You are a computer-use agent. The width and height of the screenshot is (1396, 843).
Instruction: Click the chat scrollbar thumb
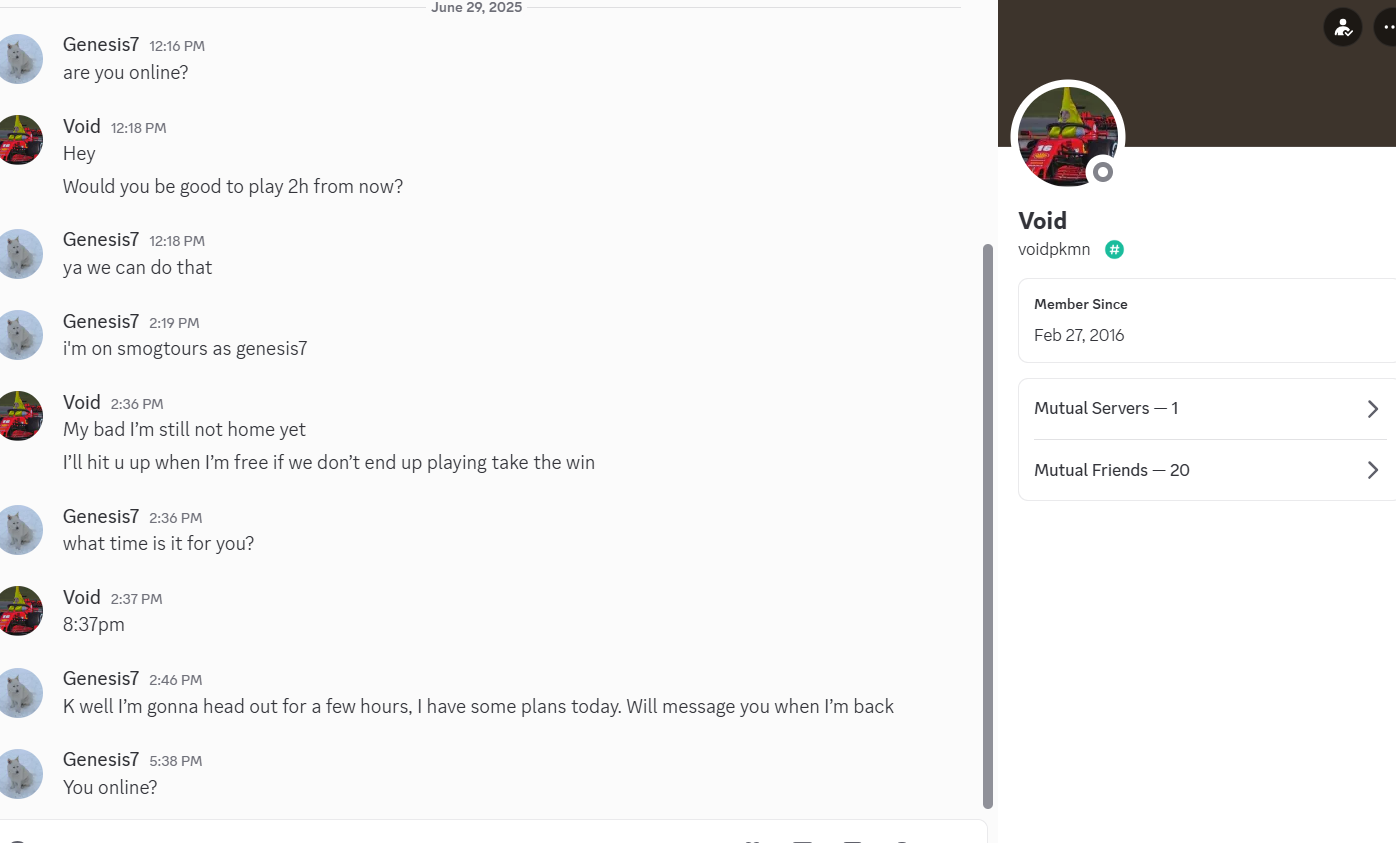pos(988,526)
